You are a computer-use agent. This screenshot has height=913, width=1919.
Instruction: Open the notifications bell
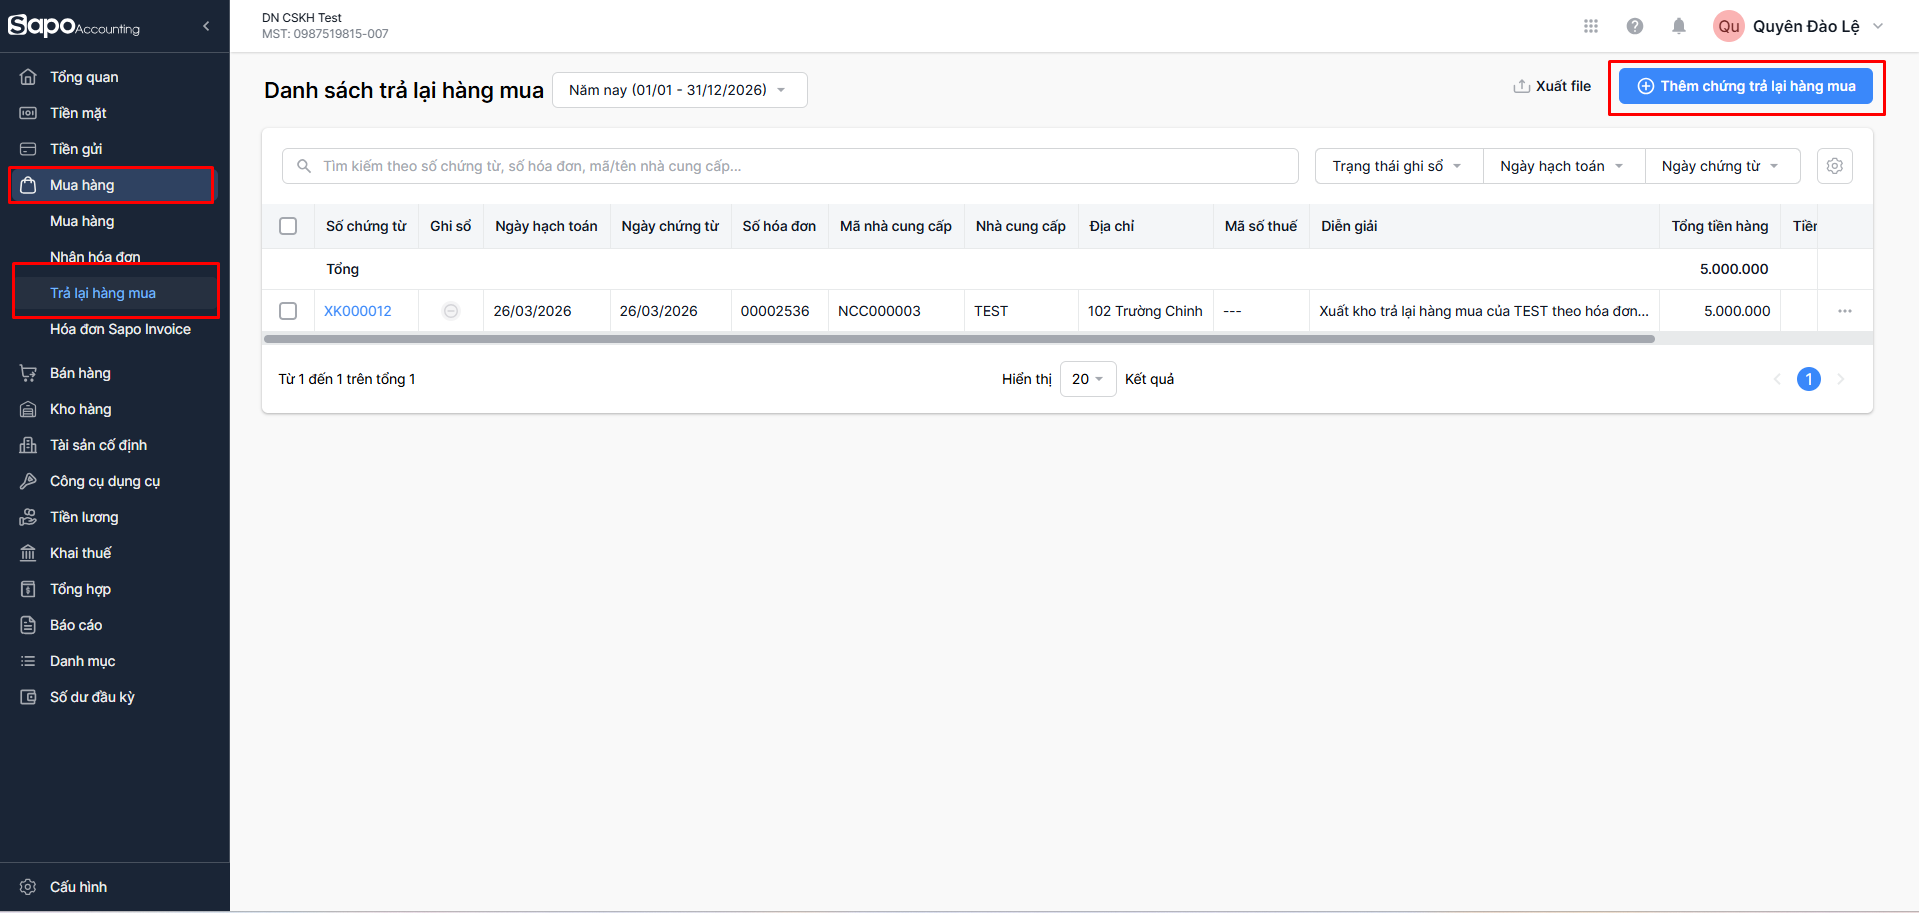click(x=1679, y=26)
